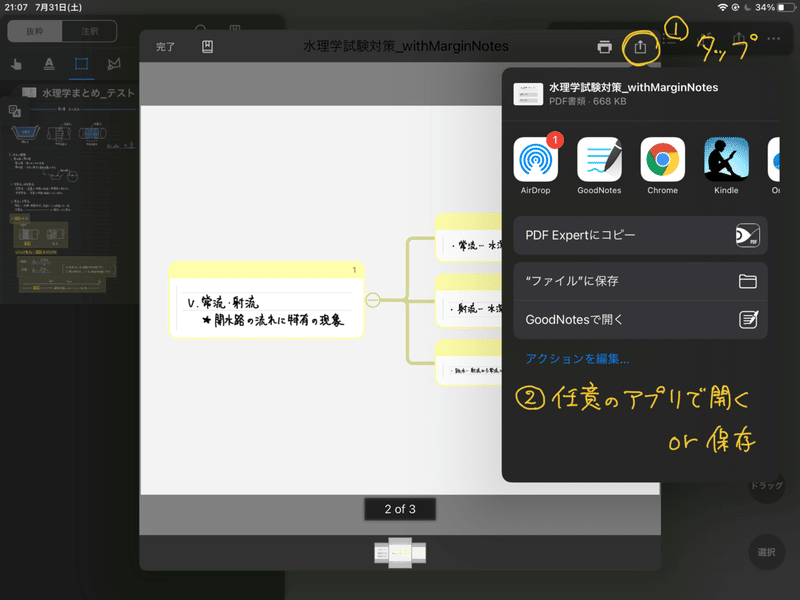
Task: Save to Files via ファイルに保存
Action: click(640, 281)
